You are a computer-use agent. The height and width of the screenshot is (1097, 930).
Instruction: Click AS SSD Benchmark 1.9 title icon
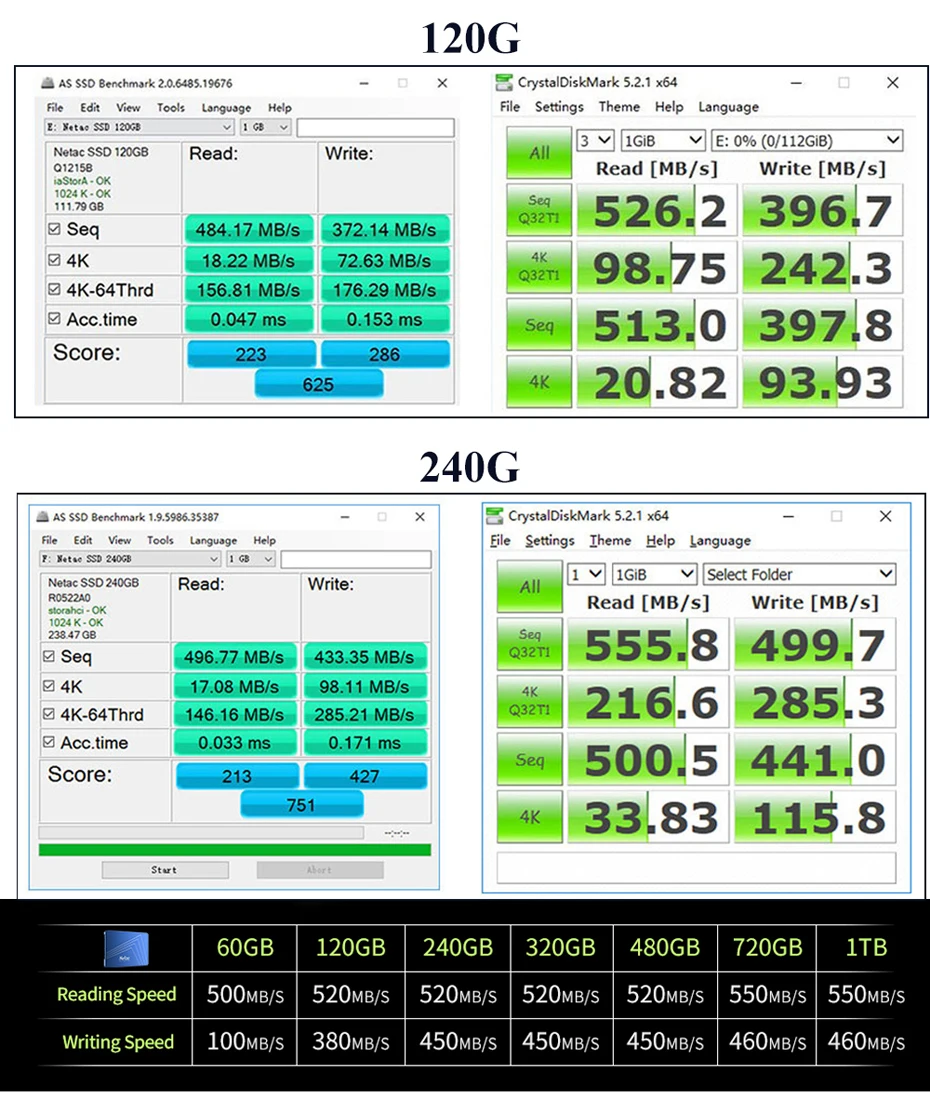point(43,517)
